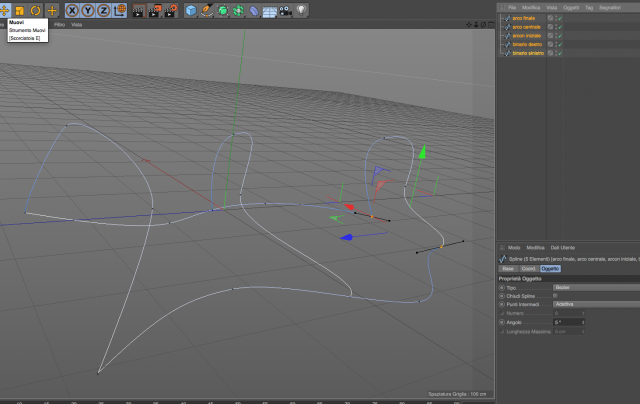Screen dimensions: 640x404
Task: Click viewport pan navigation icon
Action: 469,25
